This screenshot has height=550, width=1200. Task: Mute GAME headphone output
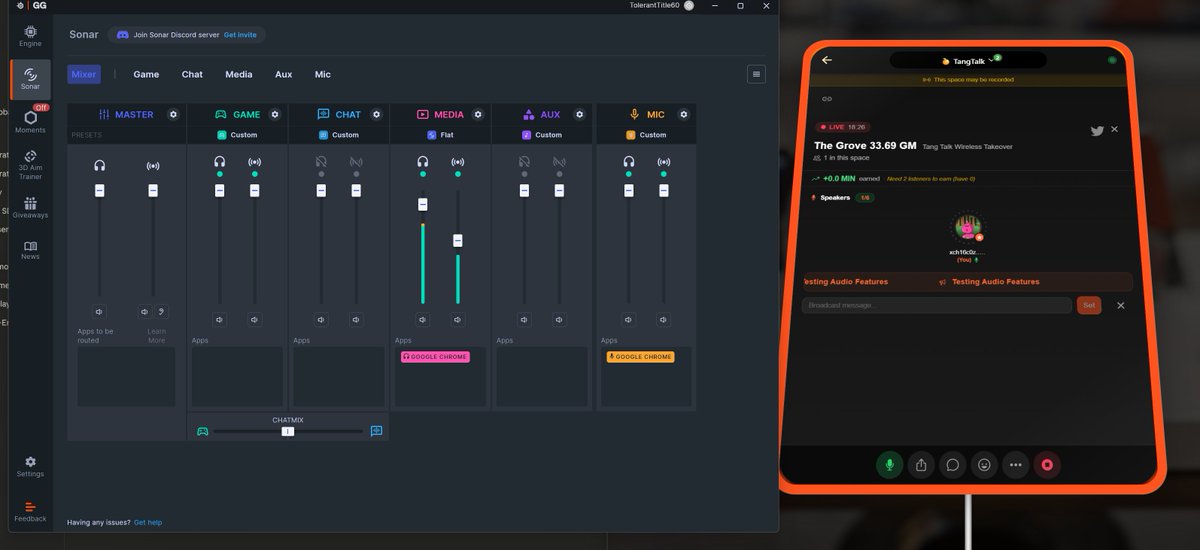coord(220,320)
